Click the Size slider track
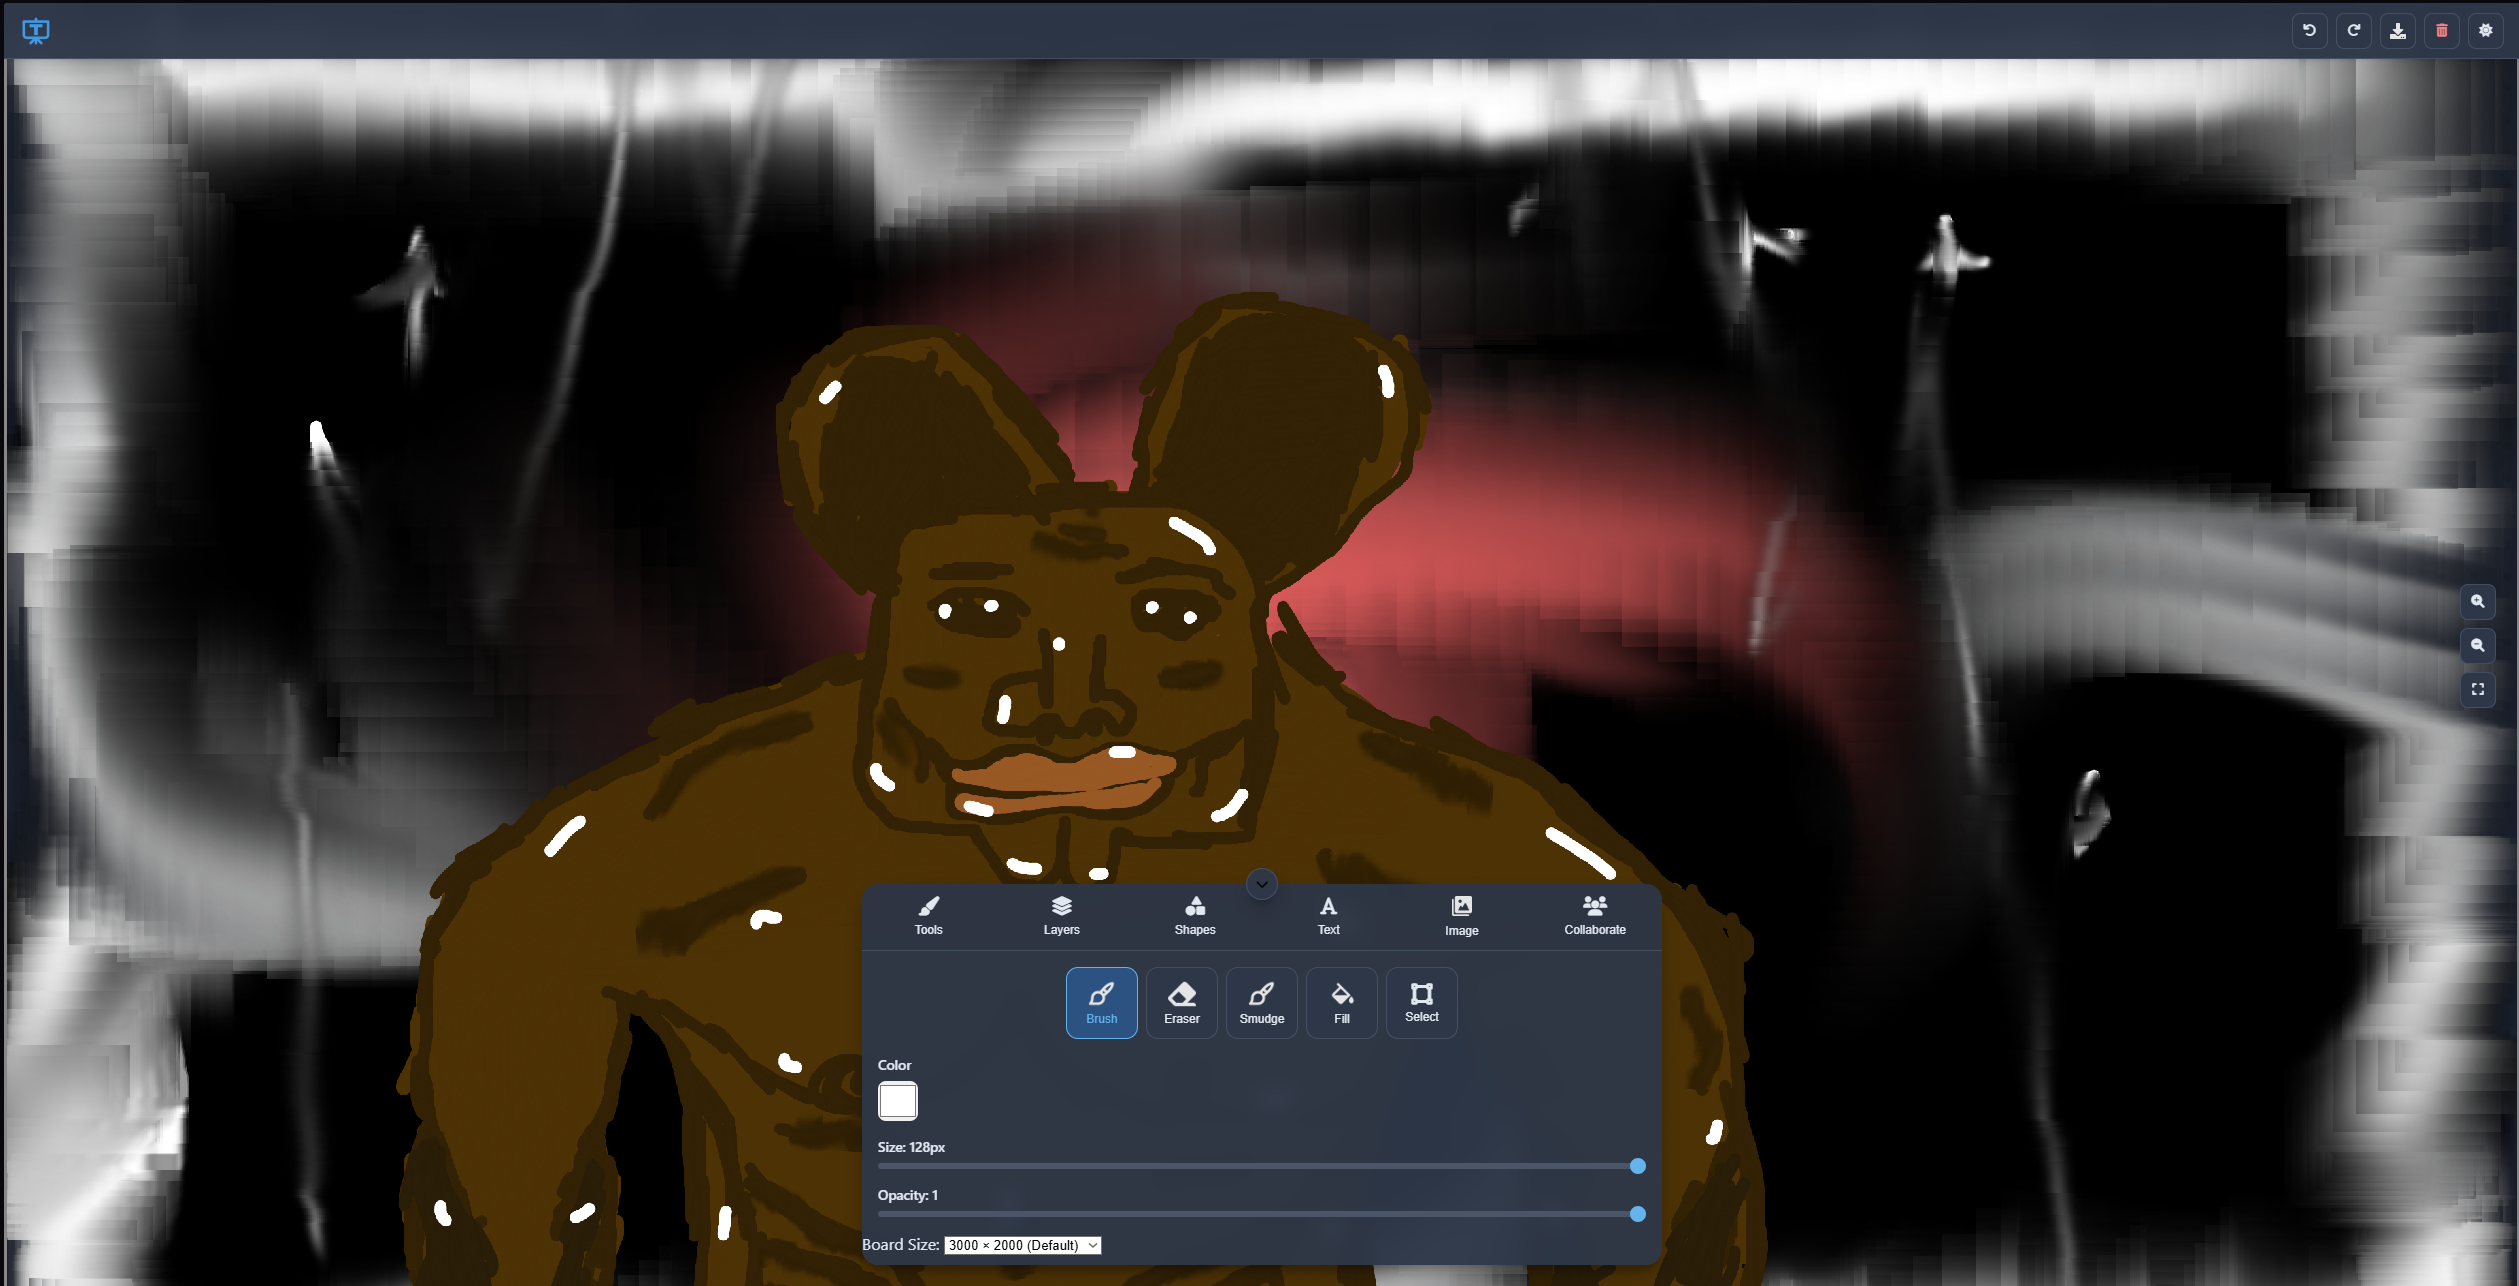The width and height of the screenshot is (2519, 1286). click(1261, 1166)
